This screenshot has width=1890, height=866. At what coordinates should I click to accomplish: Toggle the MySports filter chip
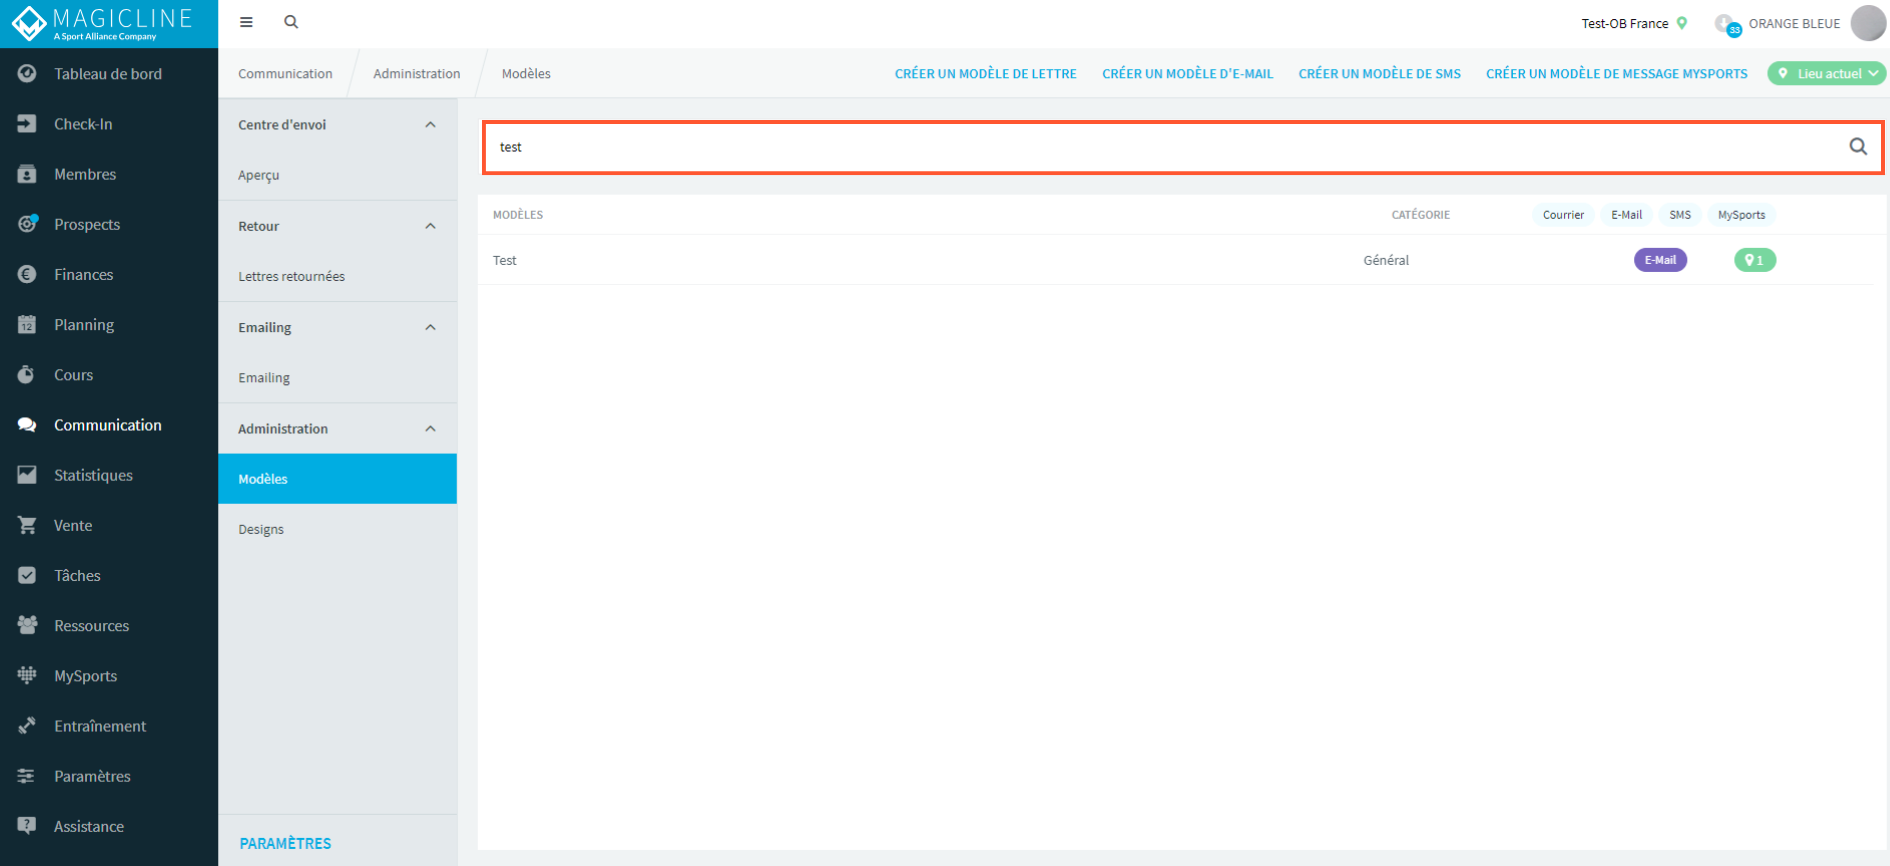click(x=1741, y=215)
